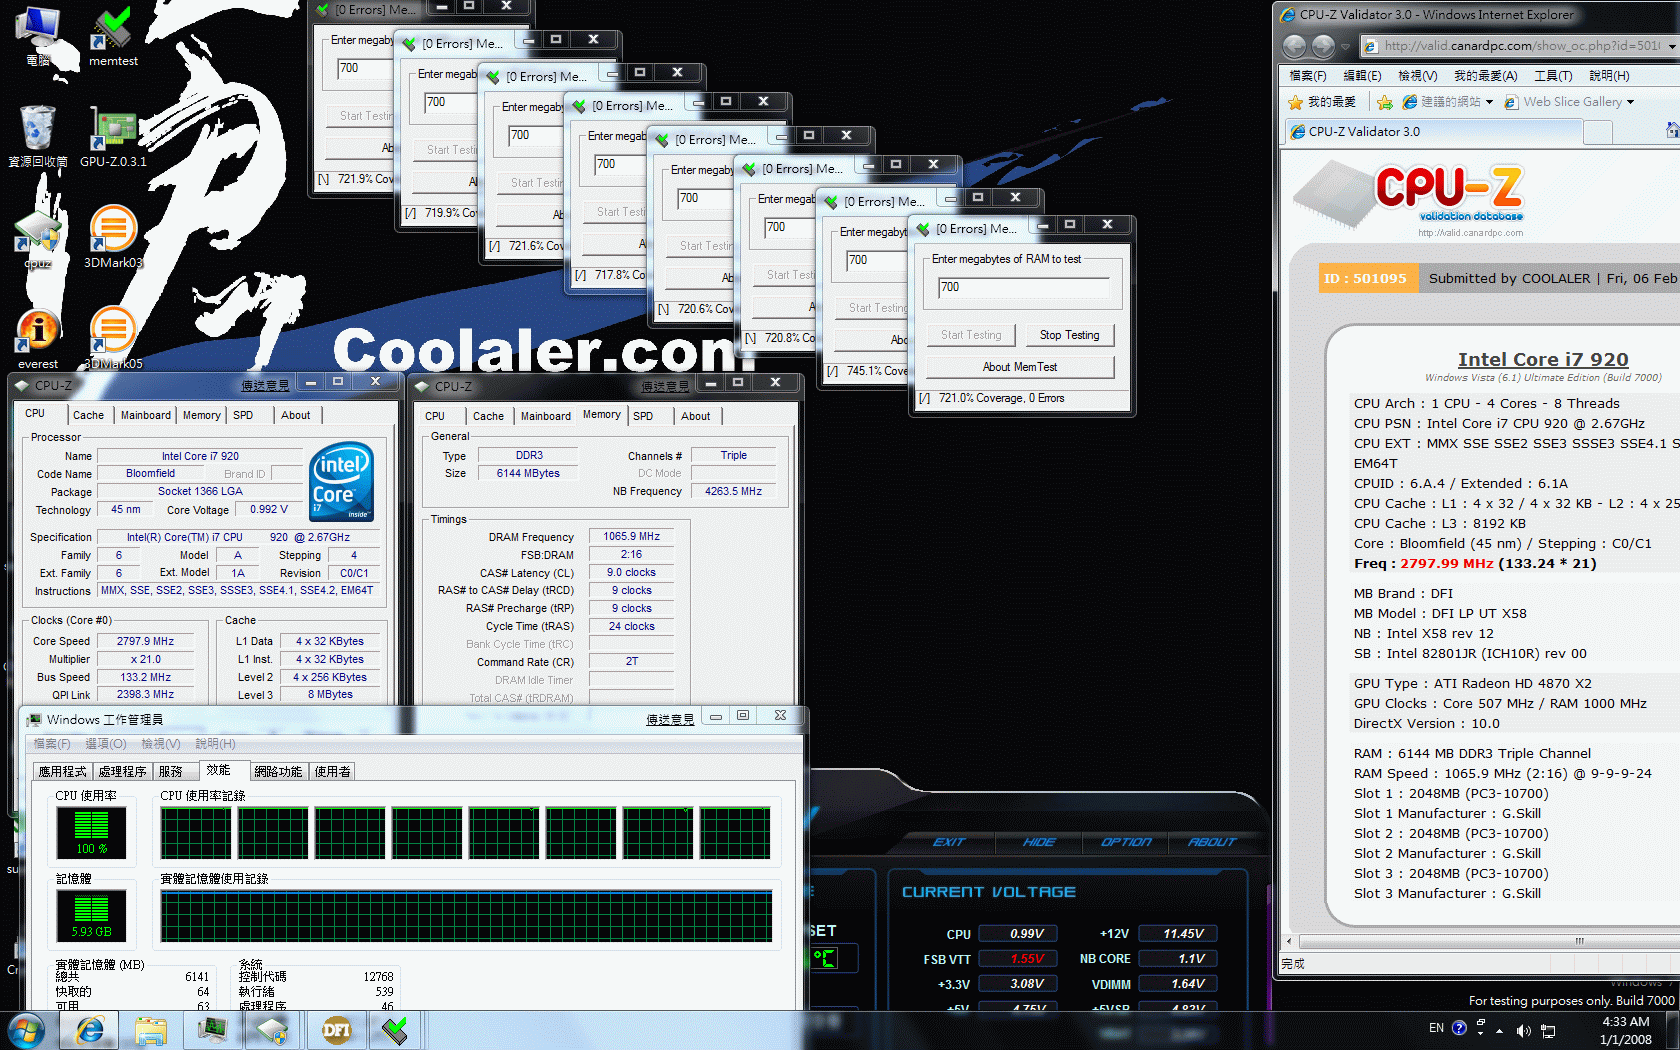
Task: Click the blue help tray icon
Action: click(x=1459, y=1028)
